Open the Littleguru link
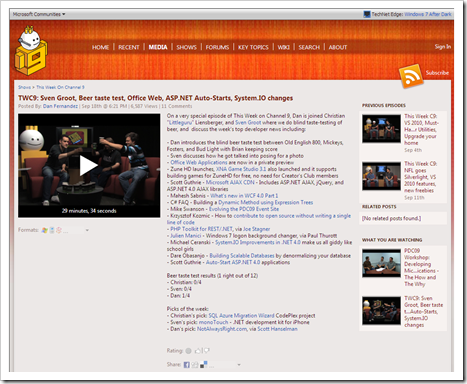The height and width of the screenshot is (384, 467). coord(180,122)
